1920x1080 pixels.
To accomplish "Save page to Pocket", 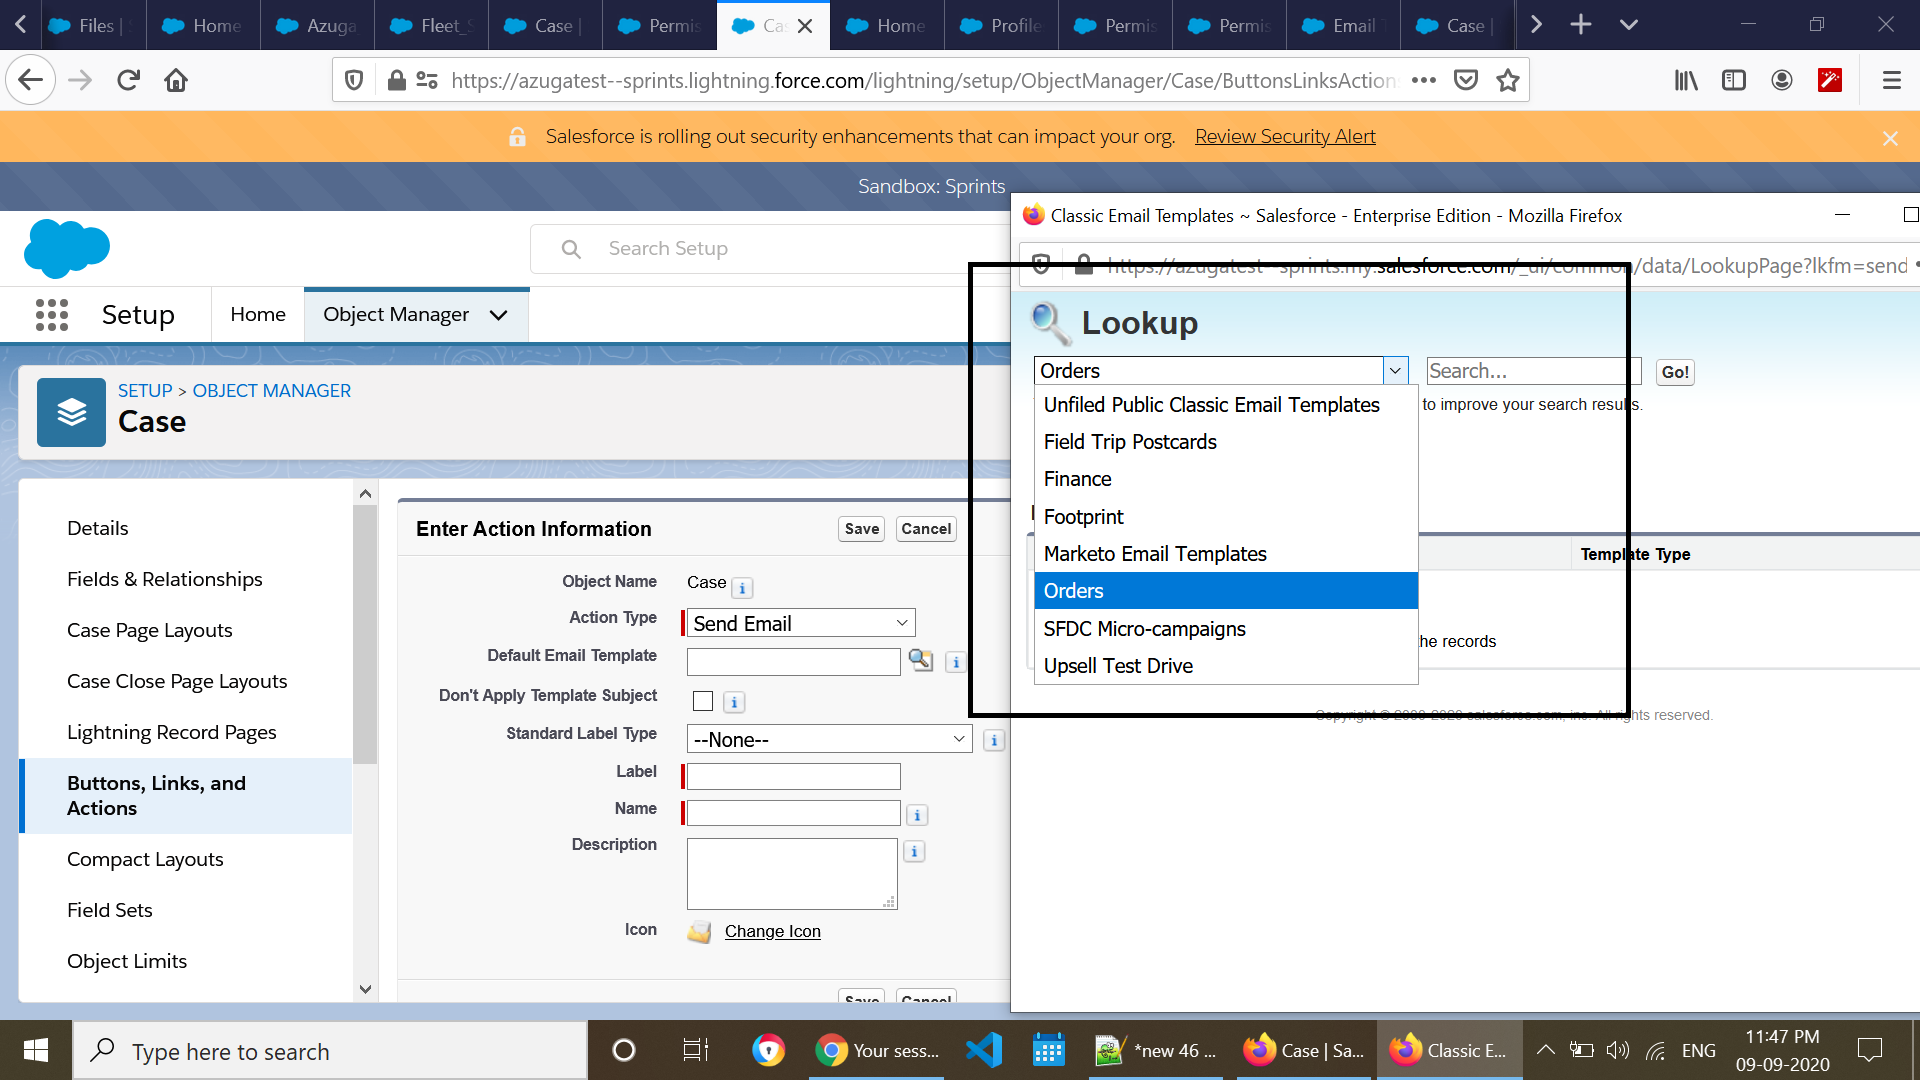I will 1466,80.
